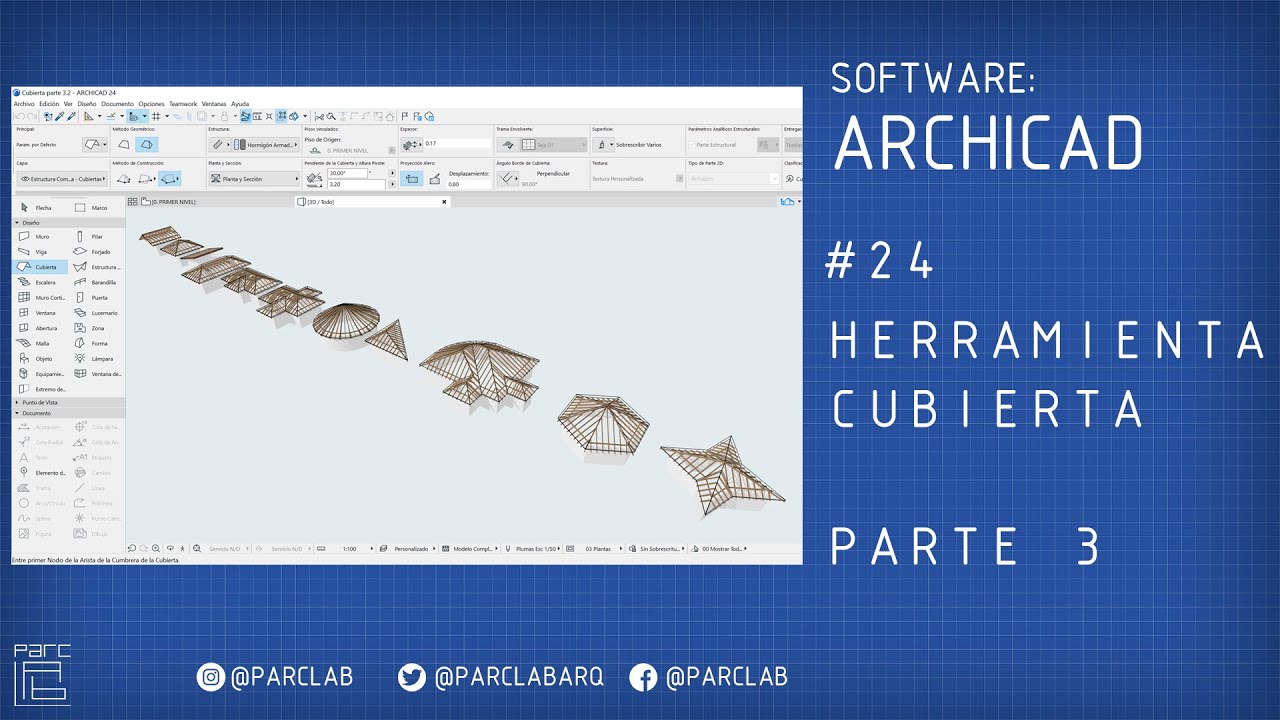
Task: Click the scissors trim icon in toolbar
Action: click(319, 116)
